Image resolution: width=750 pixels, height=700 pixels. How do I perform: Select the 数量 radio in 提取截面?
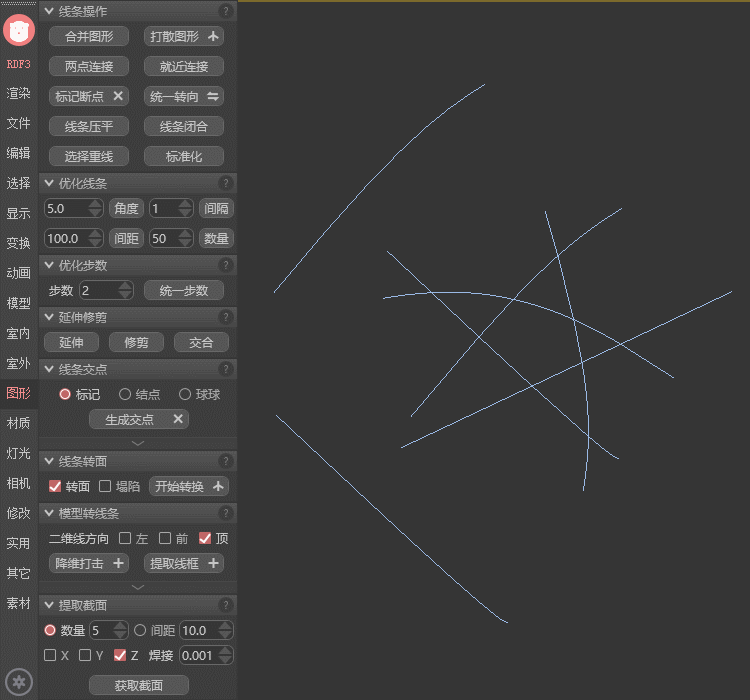click(50, 630)
